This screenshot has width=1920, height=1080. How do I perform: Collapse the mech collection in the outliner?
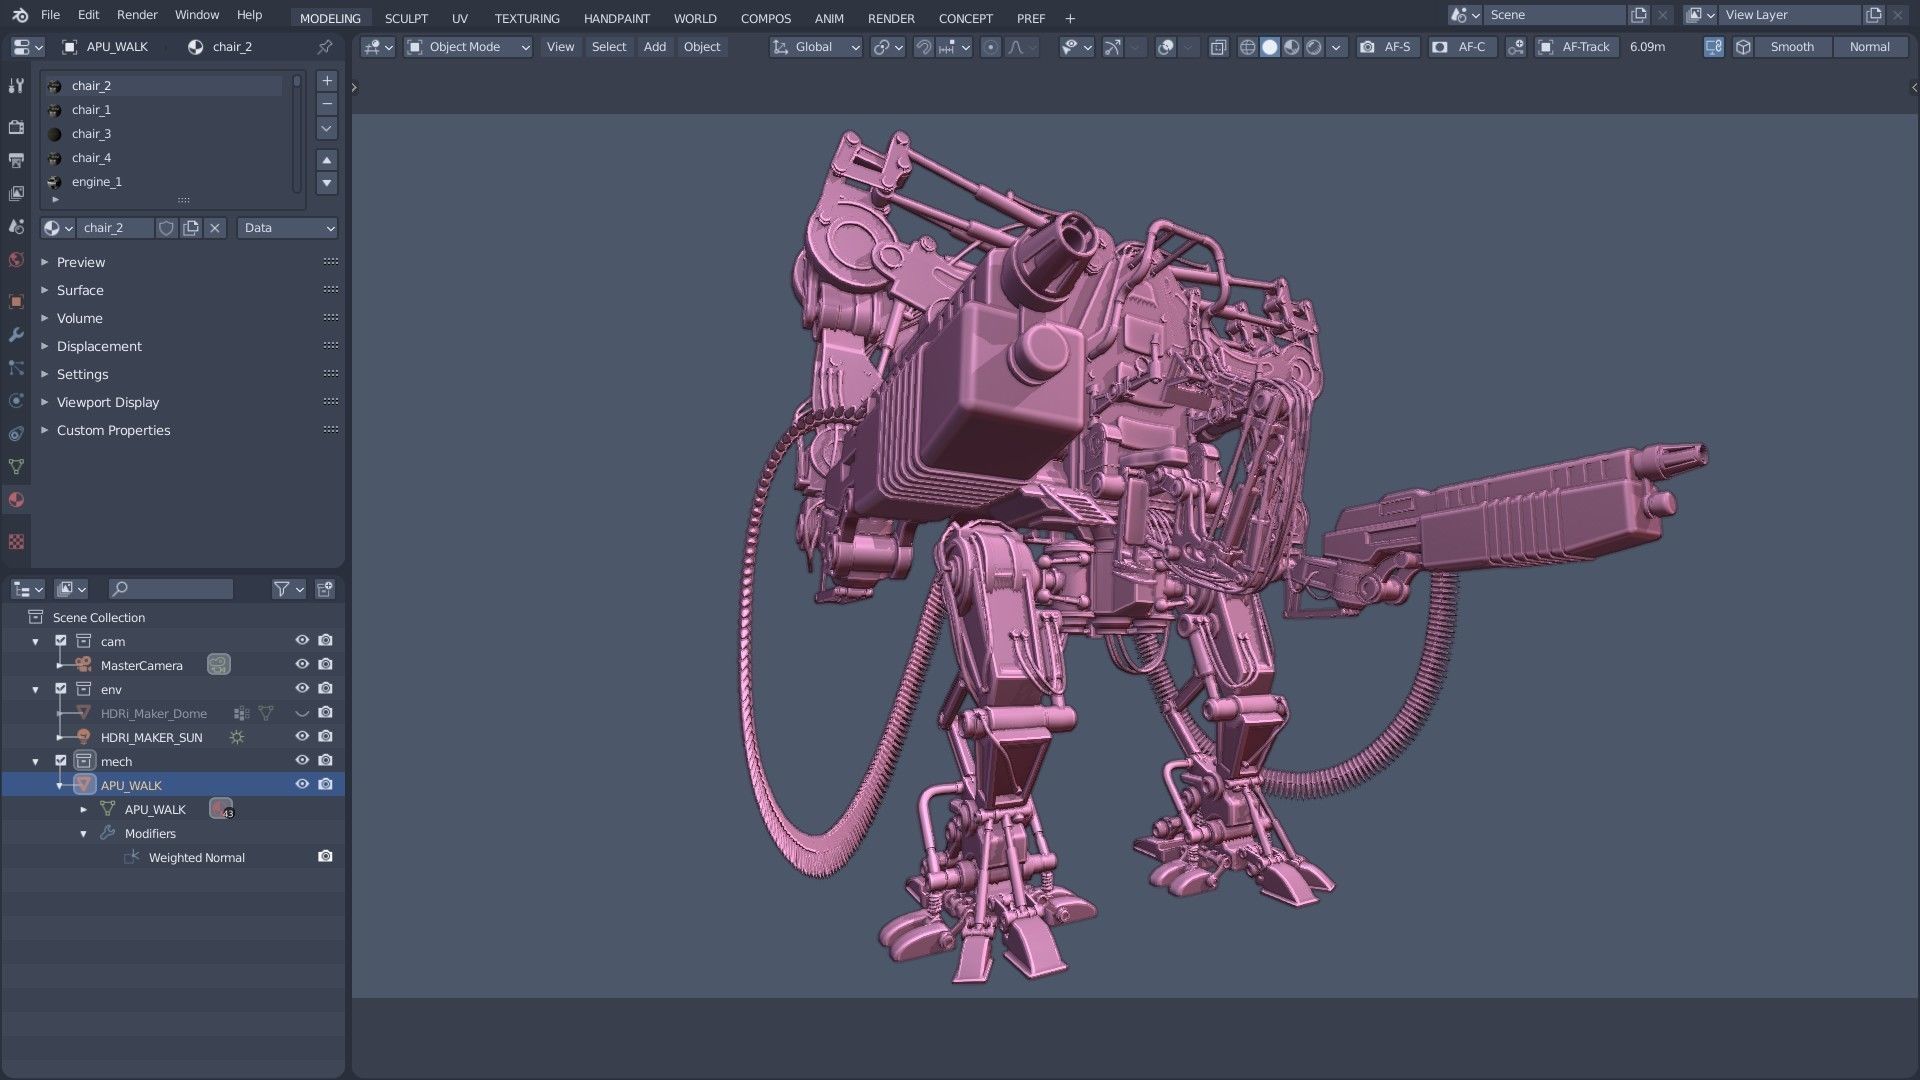pos(37,760)
